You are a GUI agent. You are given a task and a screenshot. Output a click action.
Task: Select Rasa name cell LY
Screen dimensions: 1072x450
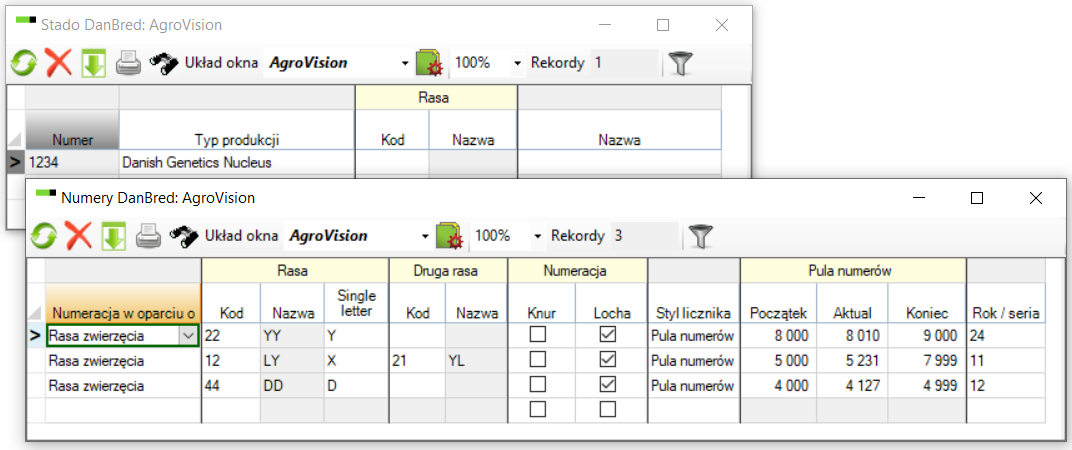(293, 360)
